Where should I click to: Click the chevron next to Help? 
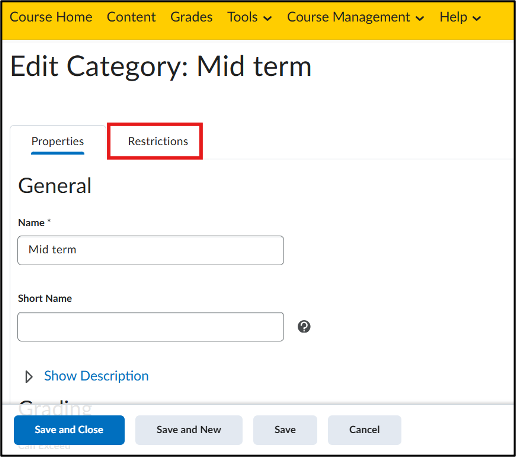[477, 18]
